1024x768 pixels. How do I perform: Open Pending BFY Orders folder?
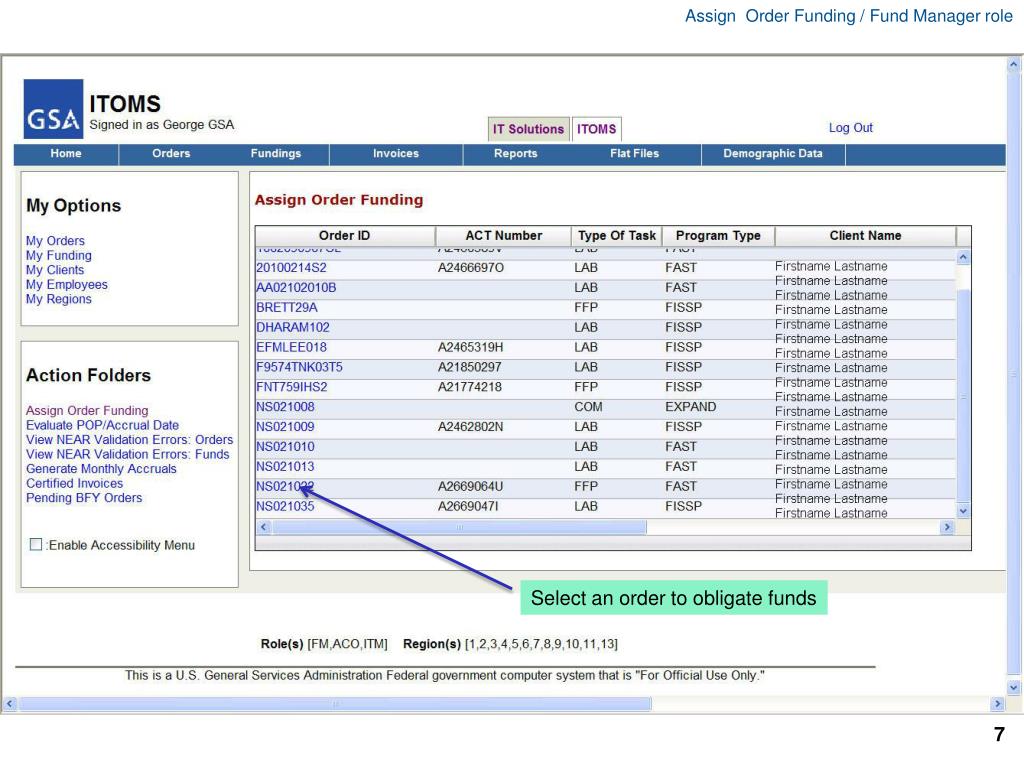(x=84, y=498)
